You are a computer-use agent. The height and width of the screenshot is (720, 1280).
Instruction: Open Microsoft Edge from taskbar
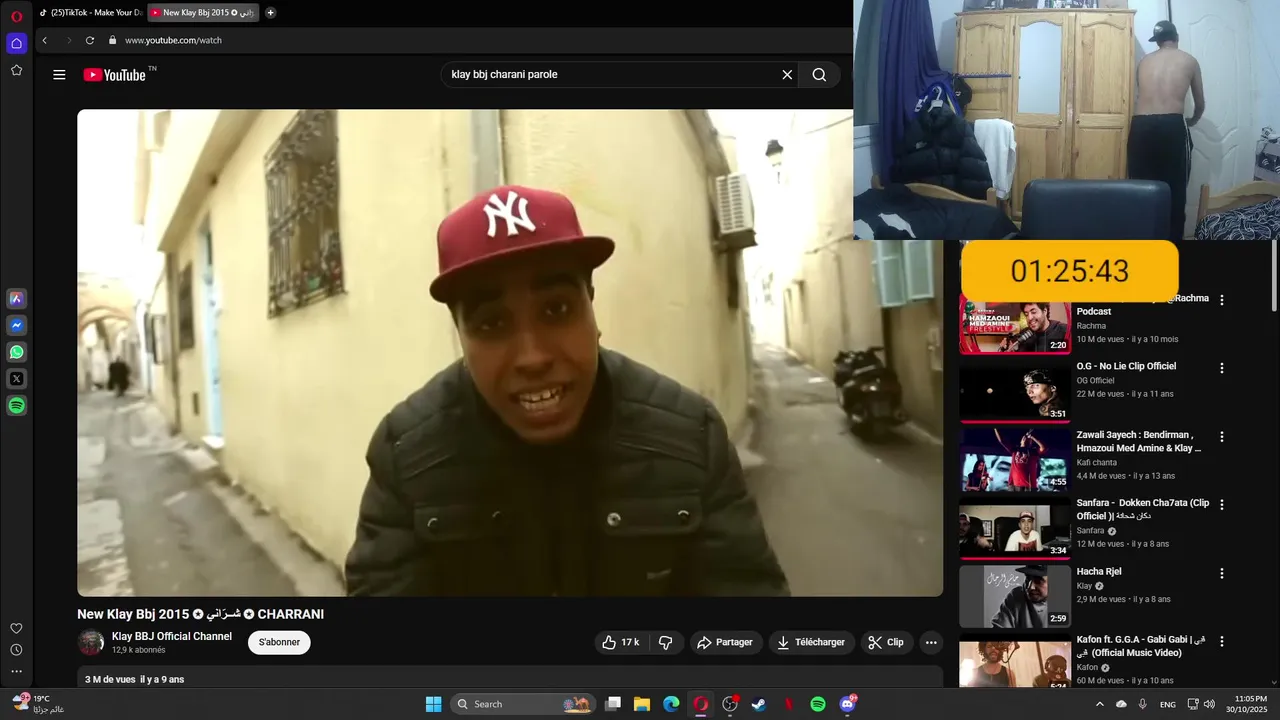(671, 704)
